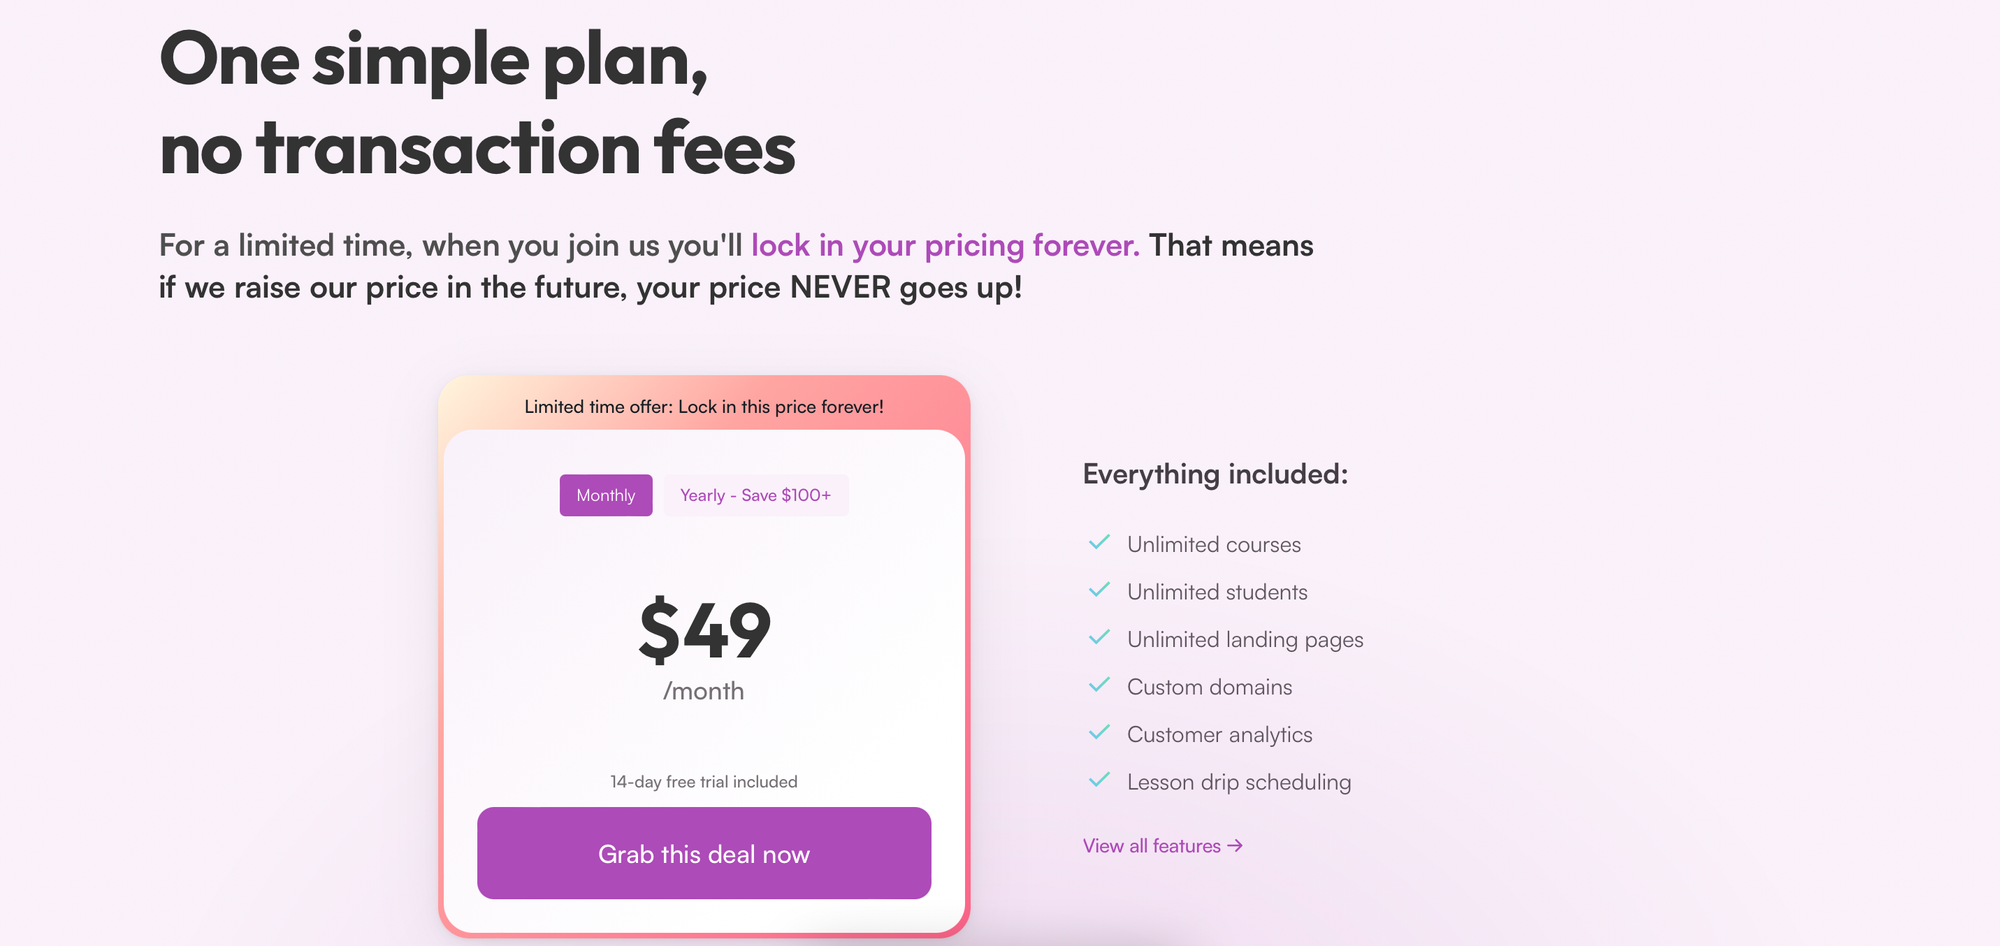Viewport: 2000px width, 946px height.
Task: Click the Limited time offer banner
Action: pos(704,406)
